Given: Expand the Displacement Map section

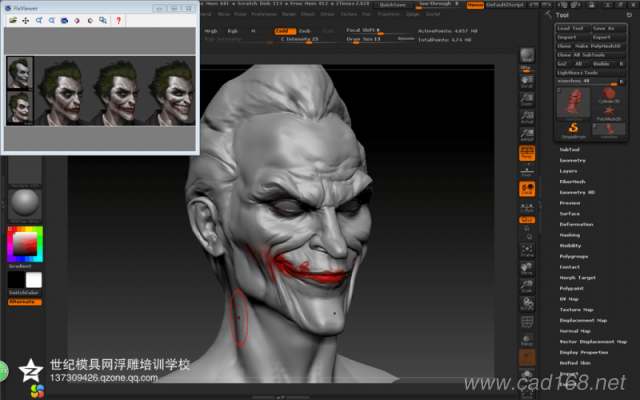Looking at the screenshot, I should [583, 320].
